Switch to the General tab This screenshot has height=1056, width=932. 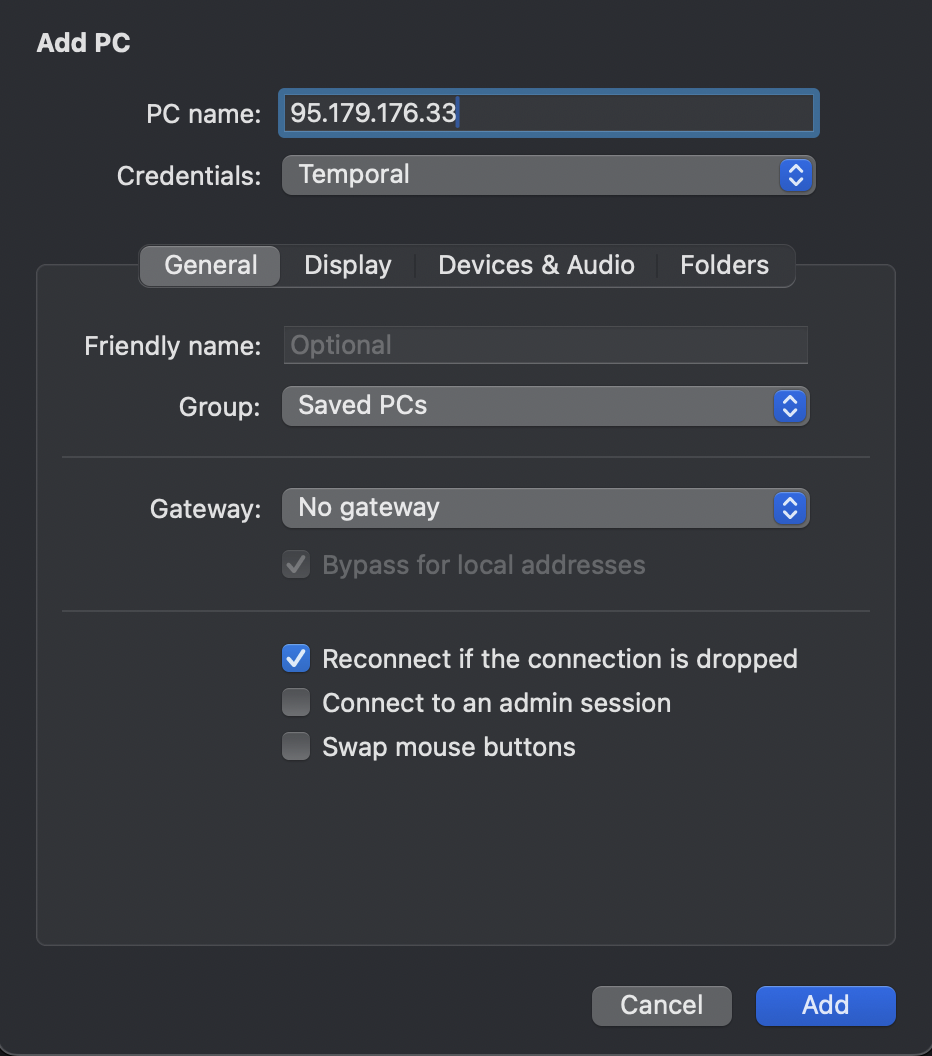pos(210,266)
